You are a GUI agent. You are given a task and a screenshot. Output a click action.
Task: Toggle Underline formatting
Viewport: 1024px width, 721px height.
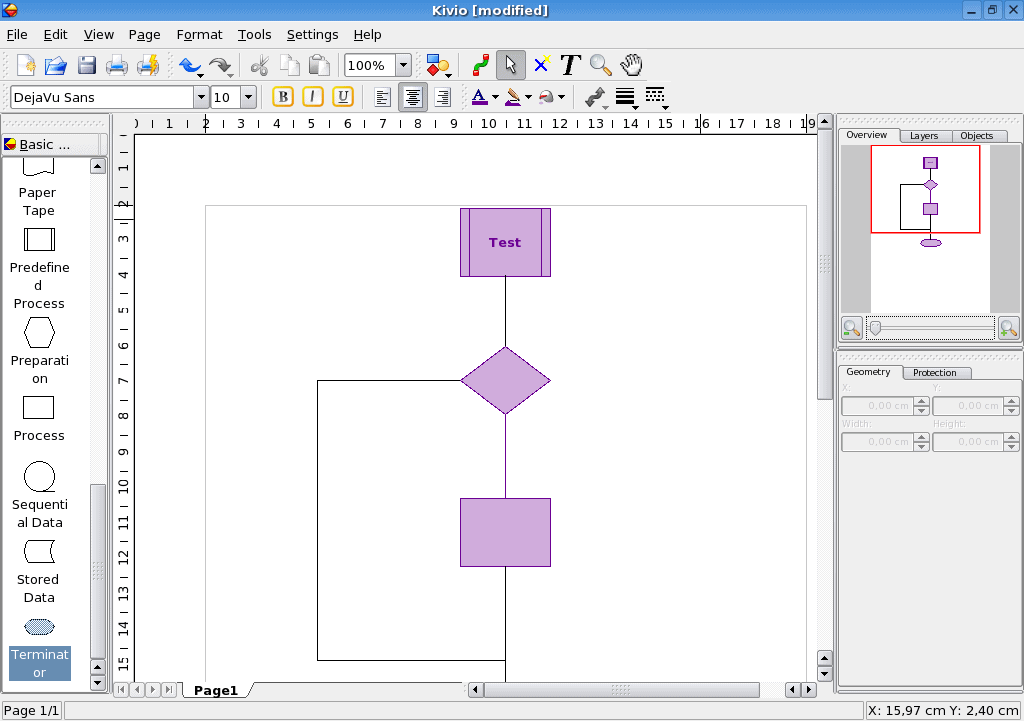(x=343, y=97)
